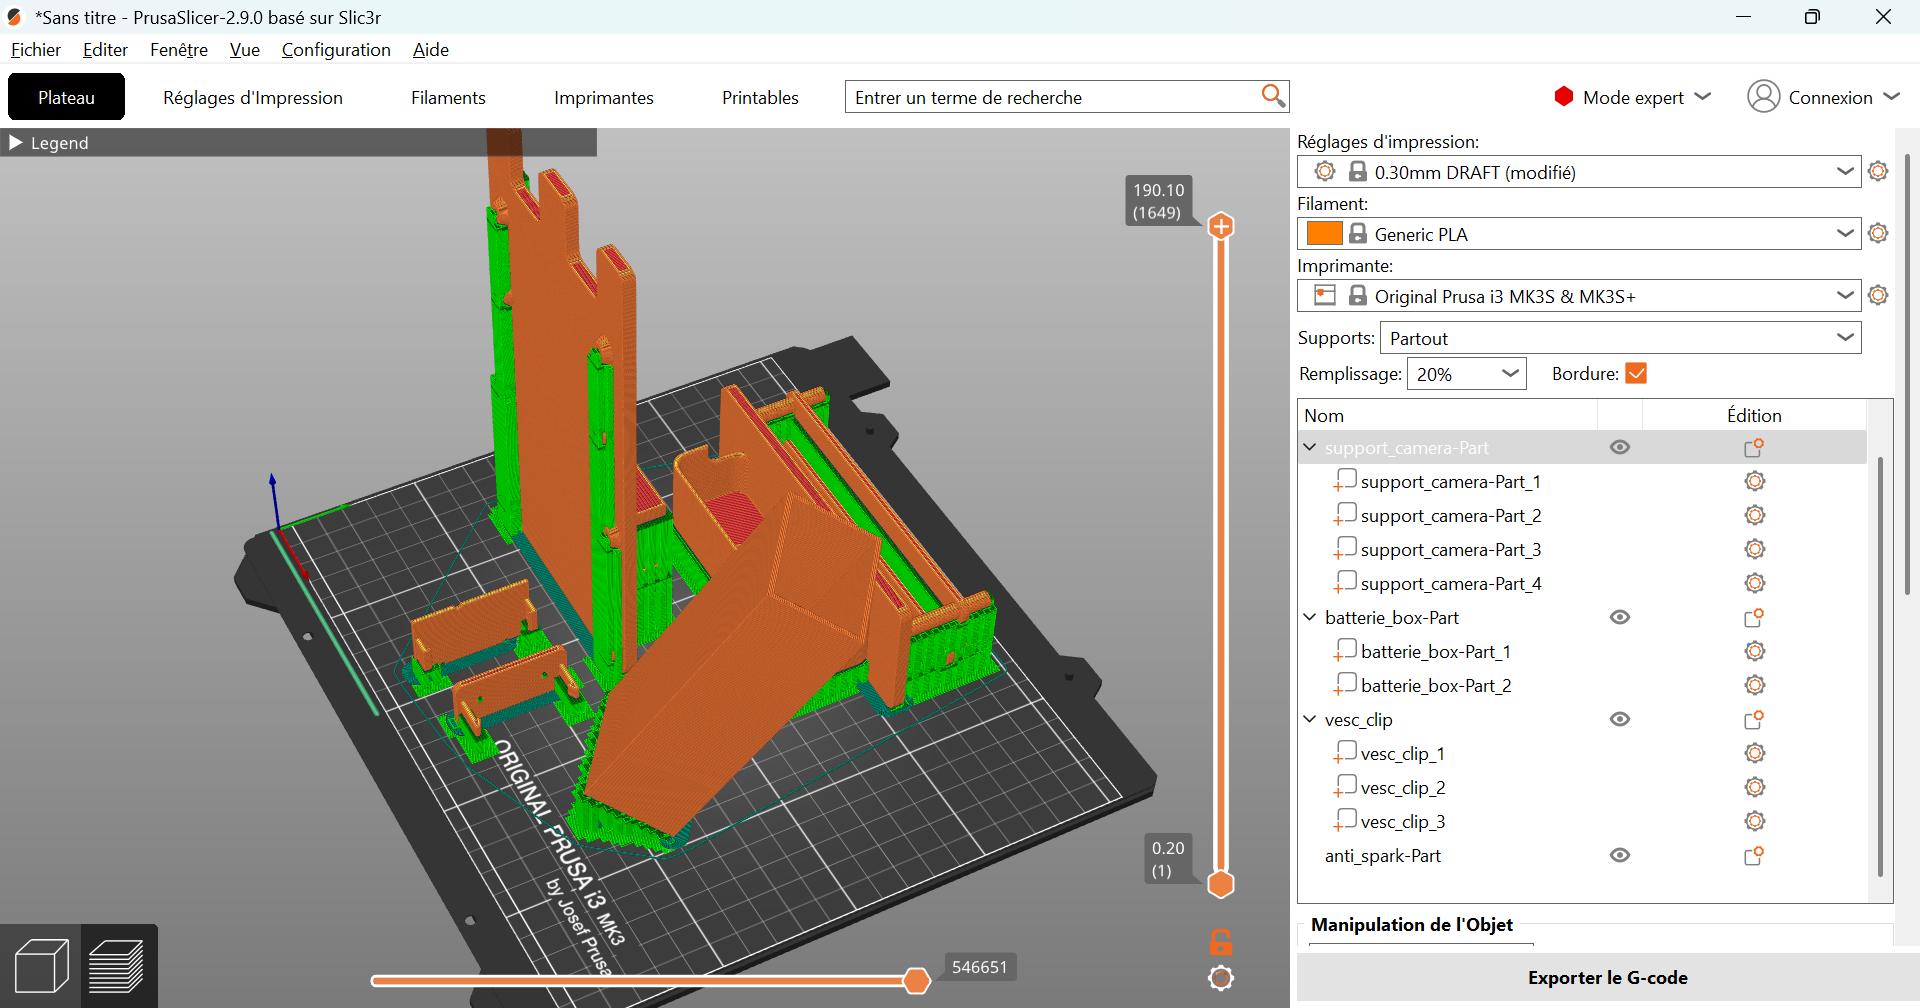Click the plus handle atop the layer slider

[1221, 226]
